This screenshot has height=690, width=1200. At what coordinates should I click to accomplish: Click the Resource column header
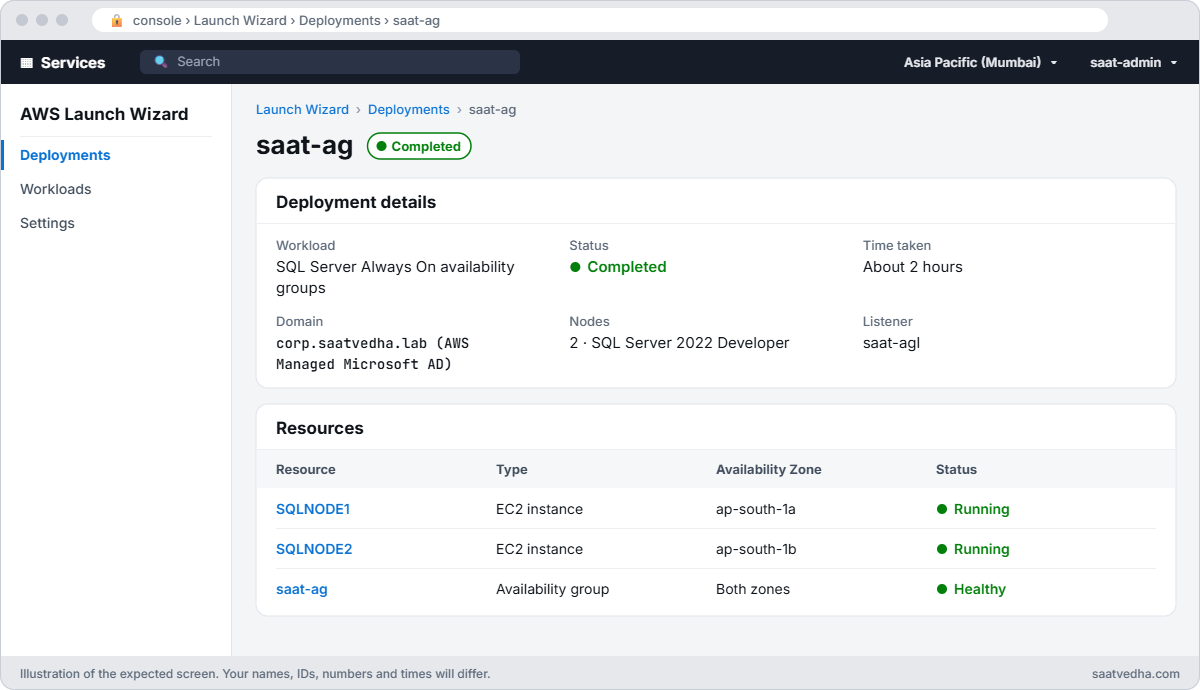[306, 469]
